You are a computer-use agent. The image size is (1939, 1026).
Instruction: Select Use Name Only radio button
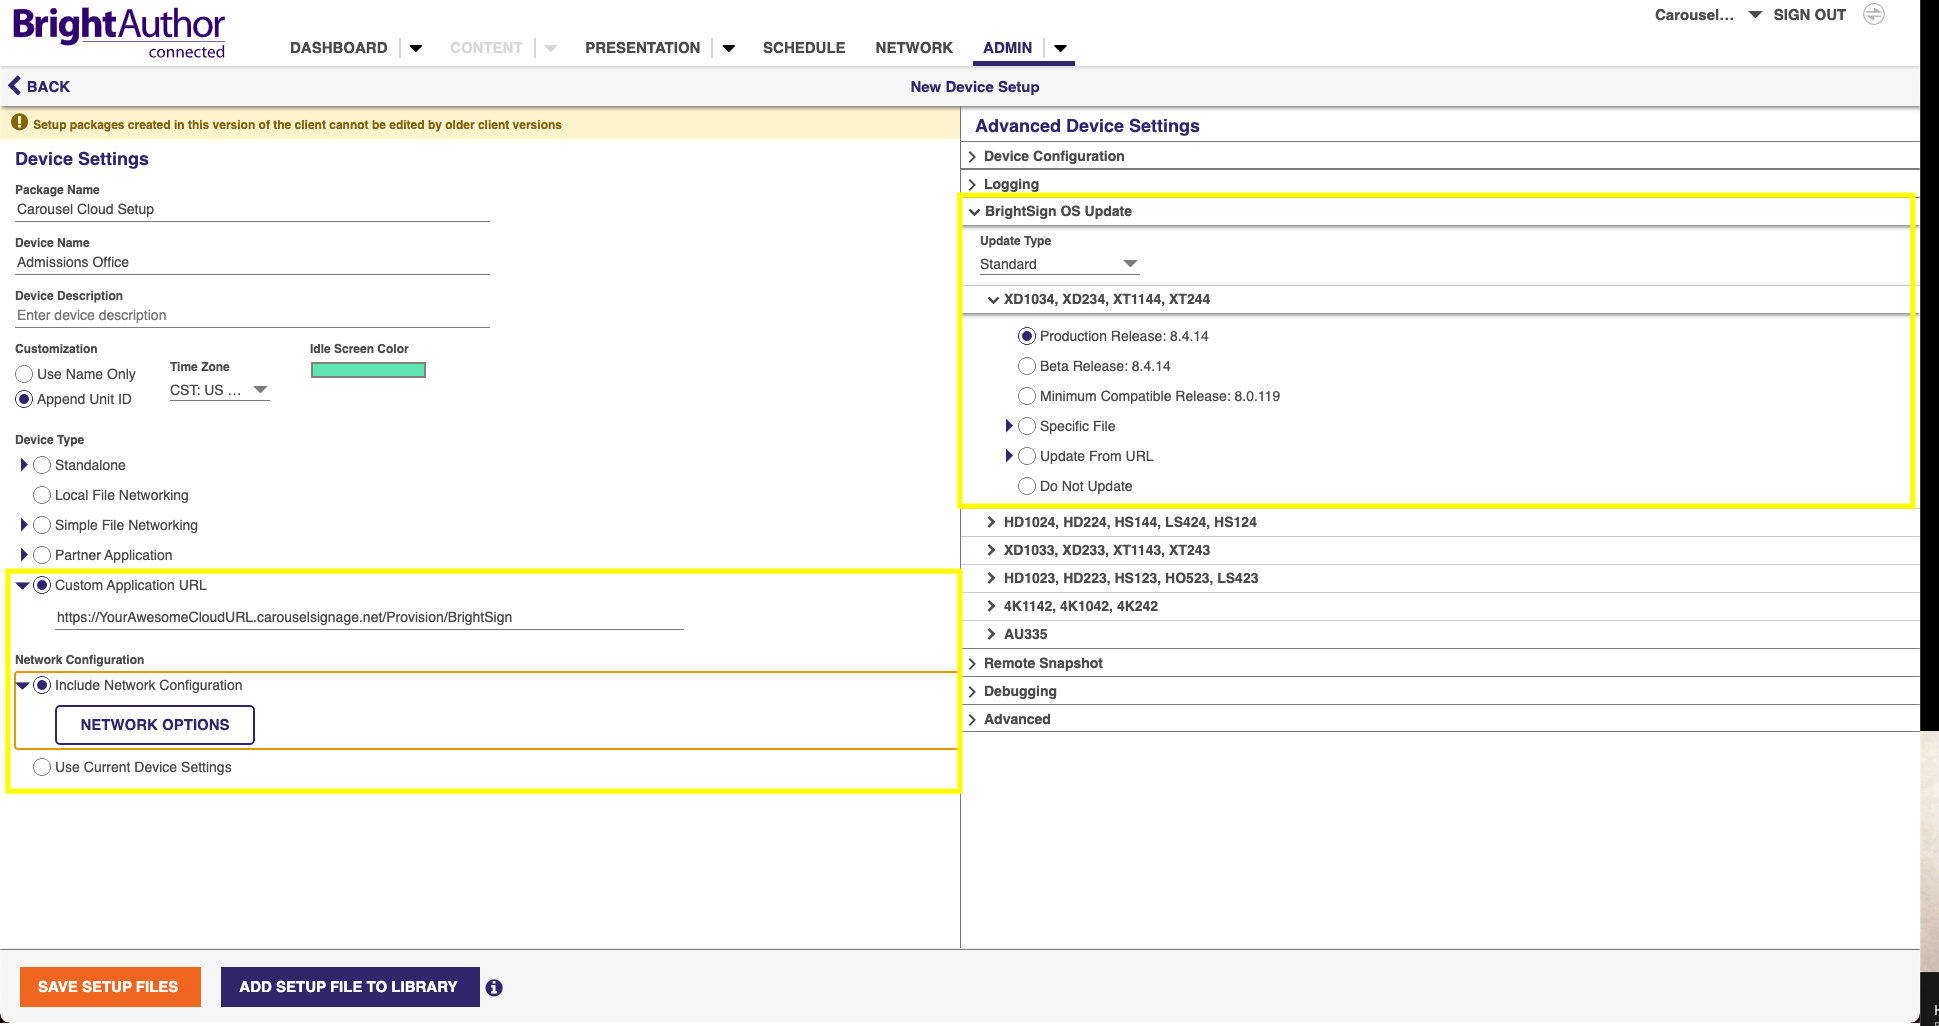[x=24, y=374]
